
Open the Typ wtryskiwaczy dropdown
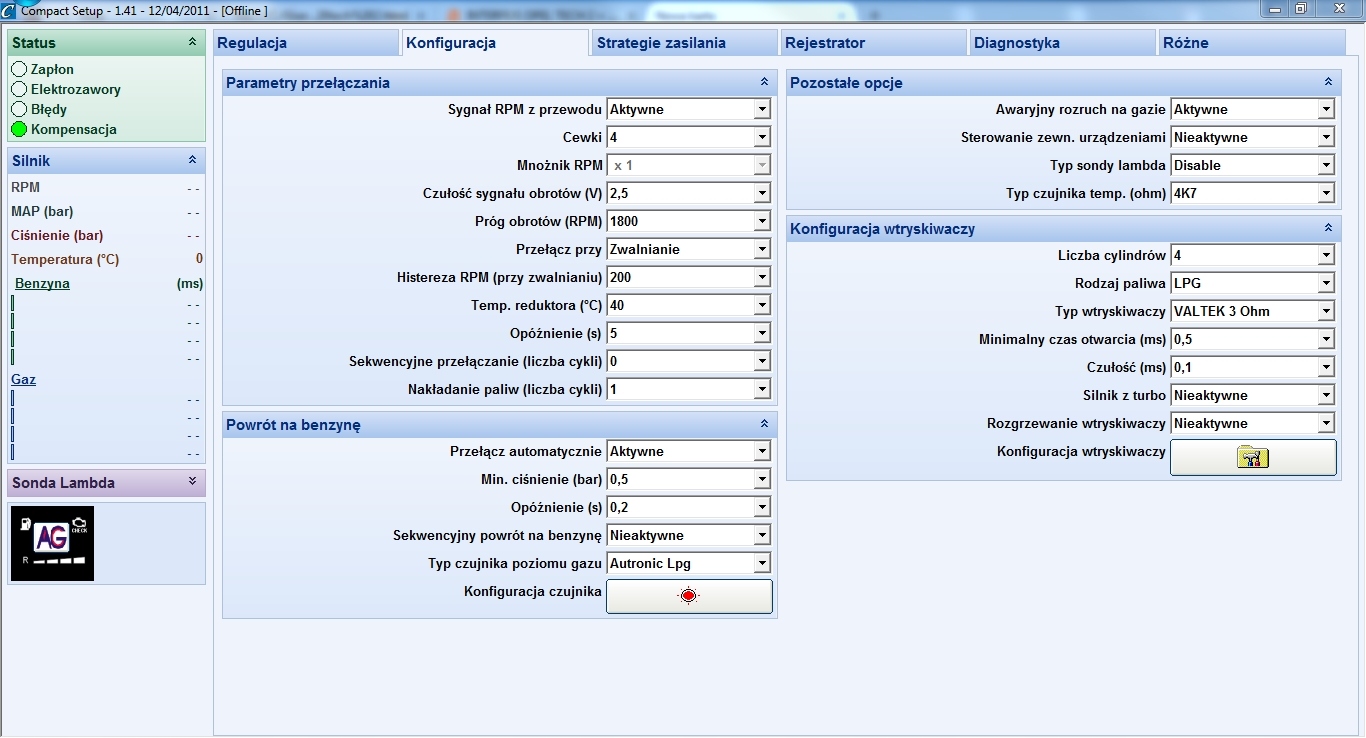(1326, 311)
